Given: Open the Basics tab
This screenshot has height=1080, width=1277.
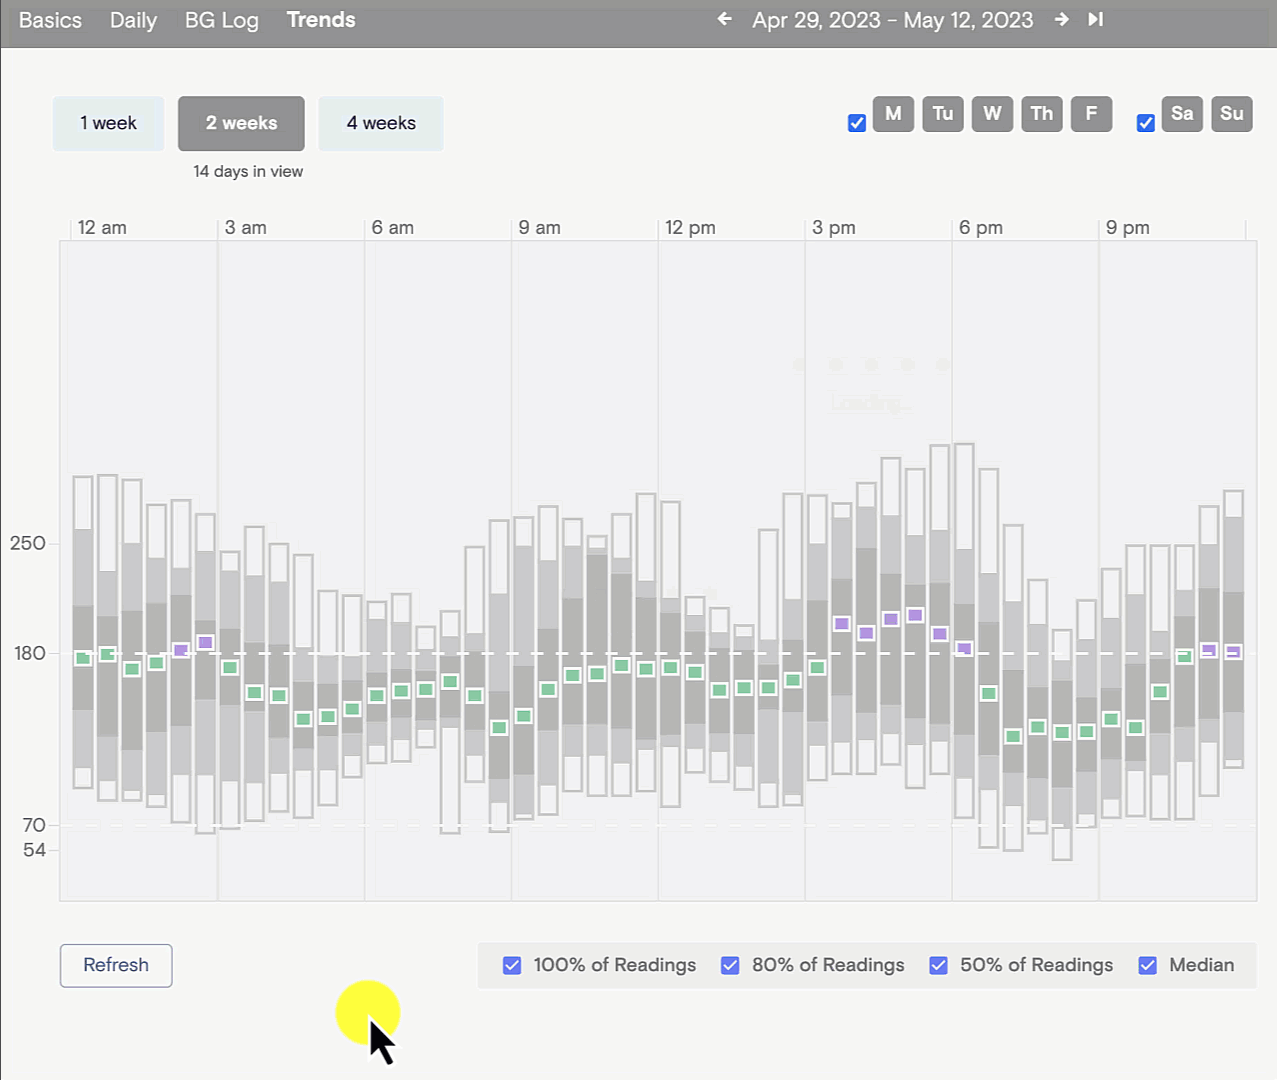Looking at the screenshot, I should click(x=50, y=20).
